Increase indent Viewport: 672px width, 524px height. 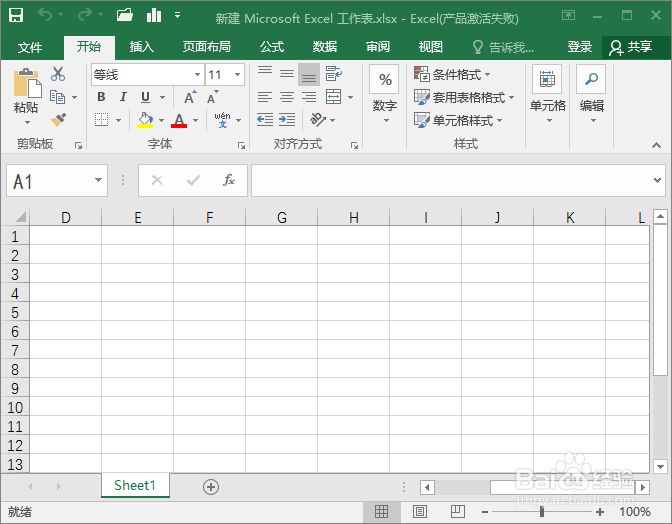coord(287,120)
